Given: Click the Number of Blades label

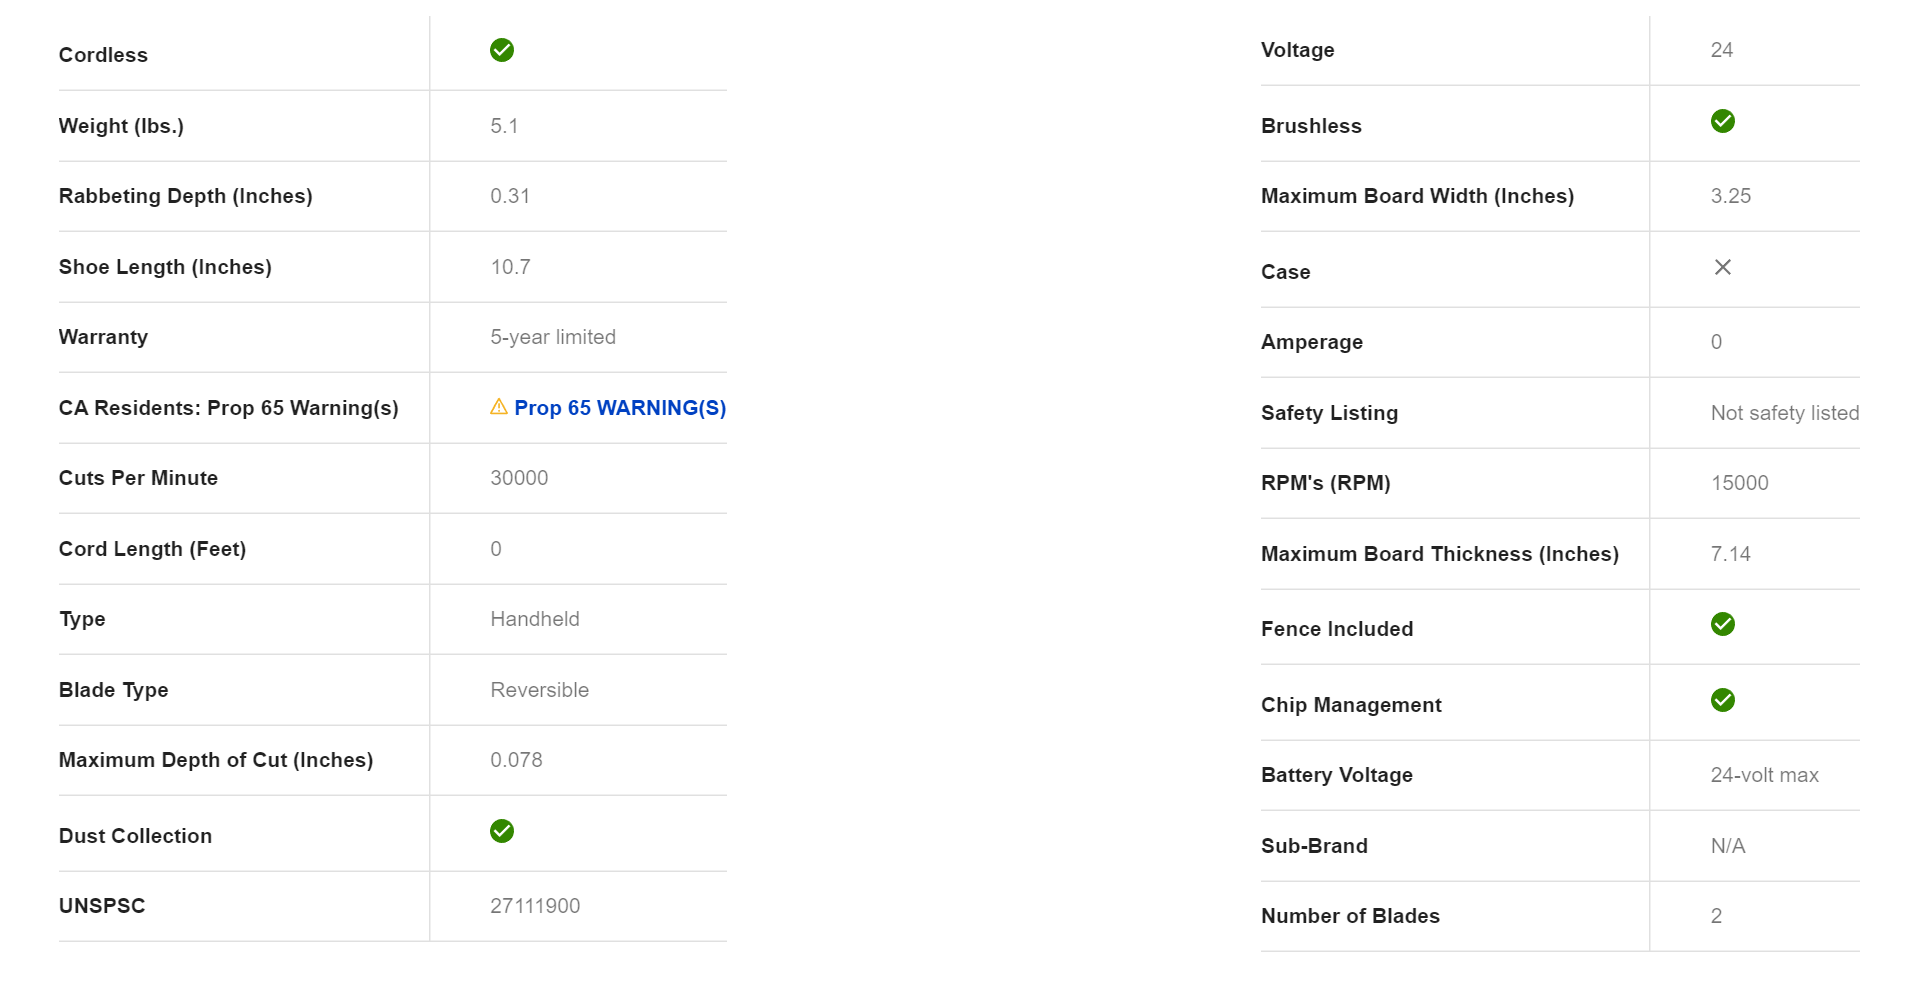Looking at the screenshot, I should [1350, 916].
